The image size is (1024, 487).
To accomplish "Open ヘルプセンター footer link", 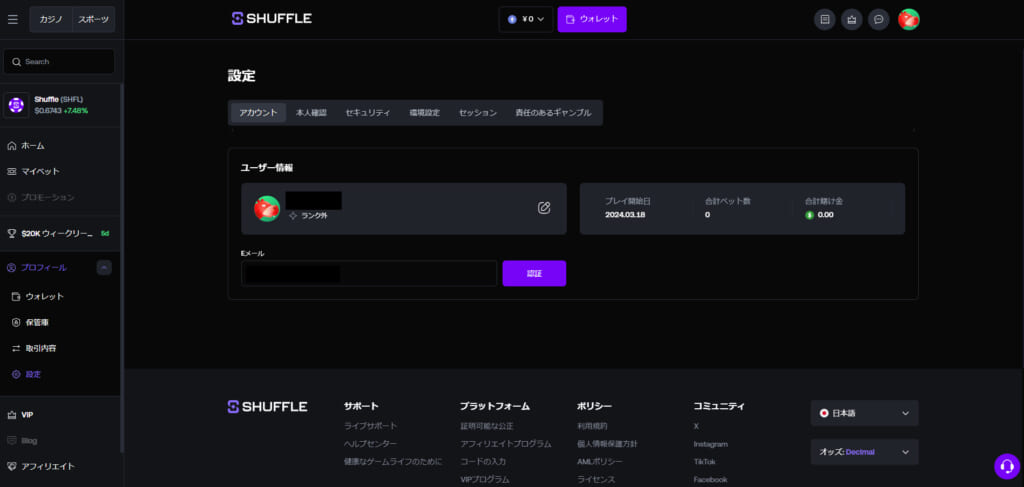I will pos(370,444).
